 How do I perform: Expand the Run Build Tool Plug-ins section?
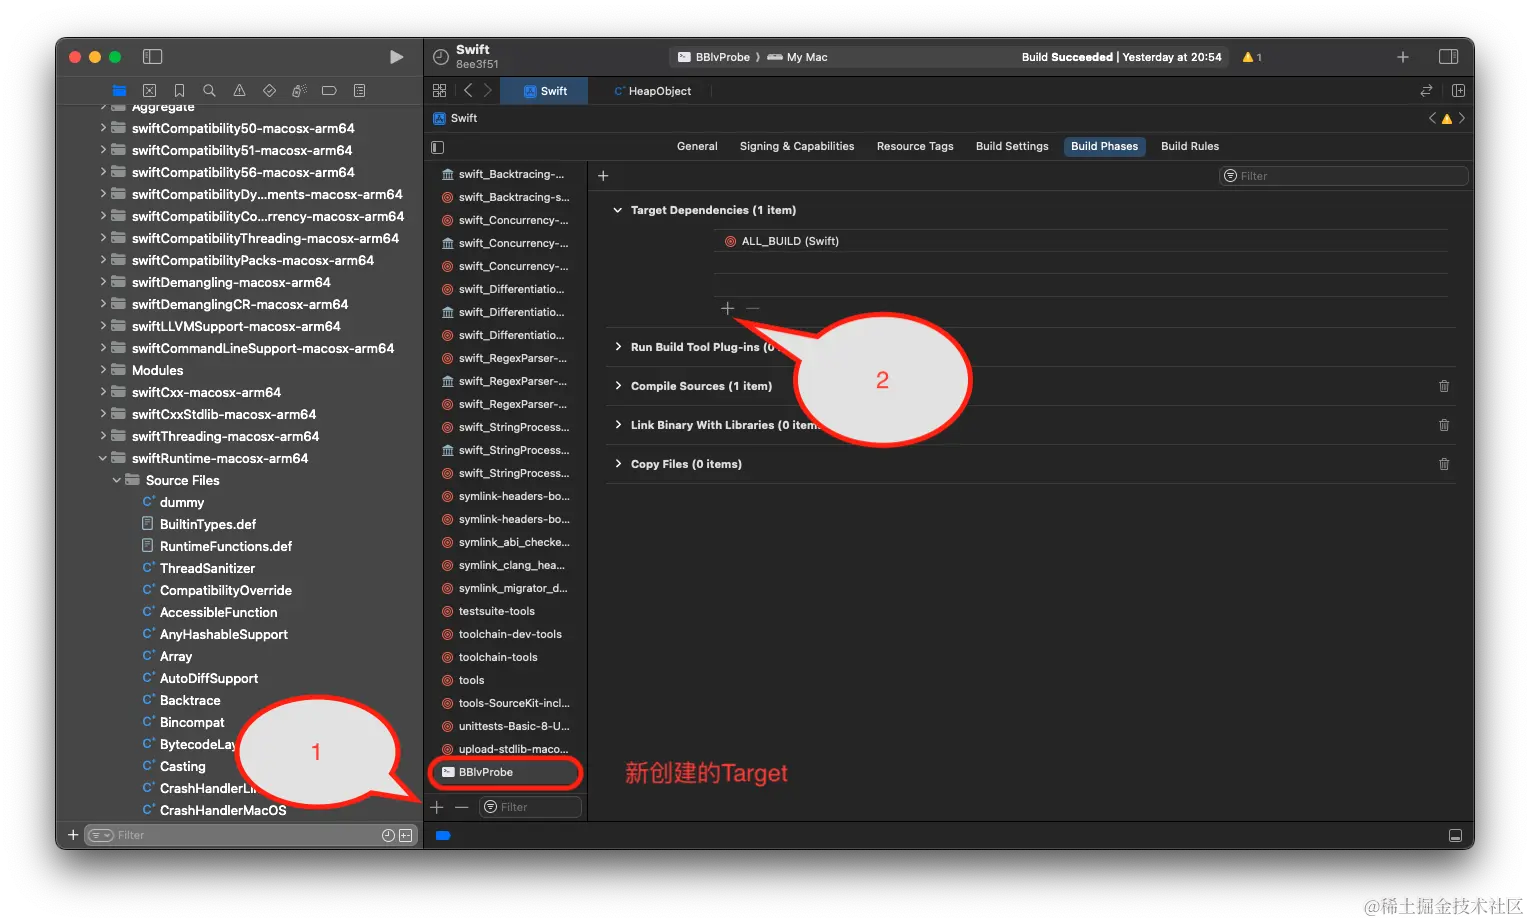coord(618,347)
